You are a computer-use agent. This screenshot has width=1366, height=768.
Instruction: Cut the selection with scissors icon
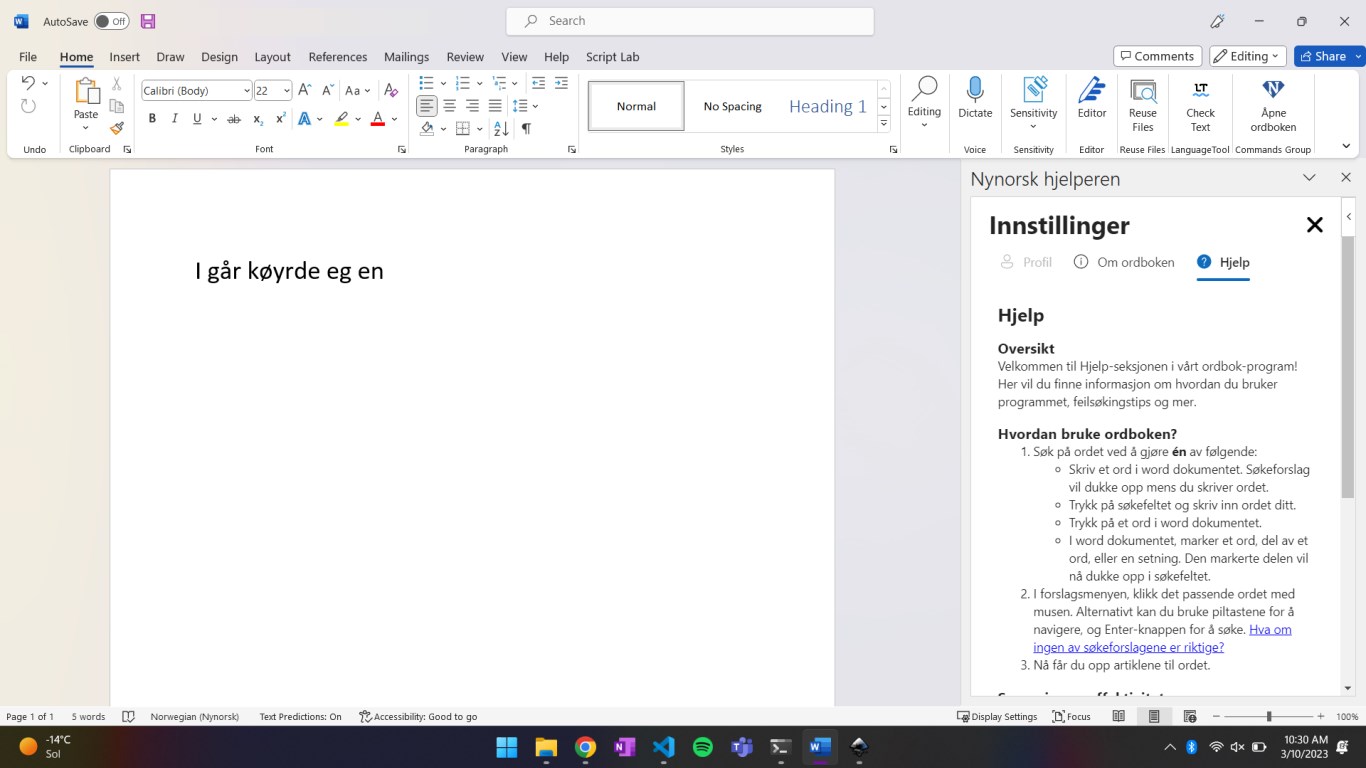click(116, 84)
